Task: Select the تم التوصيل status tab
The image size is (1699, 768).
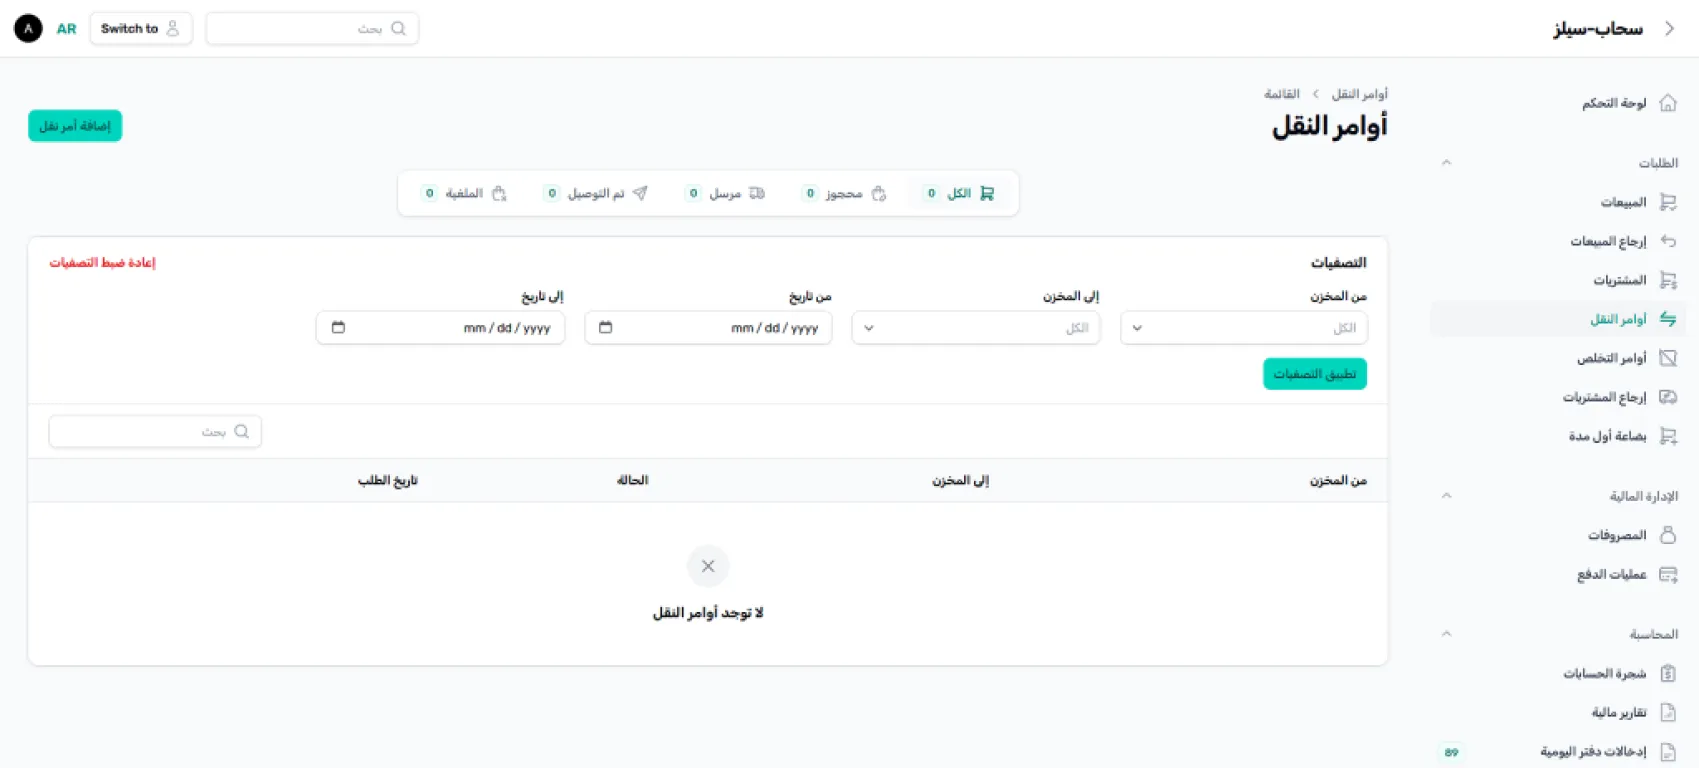Action: tap(595, 193)
